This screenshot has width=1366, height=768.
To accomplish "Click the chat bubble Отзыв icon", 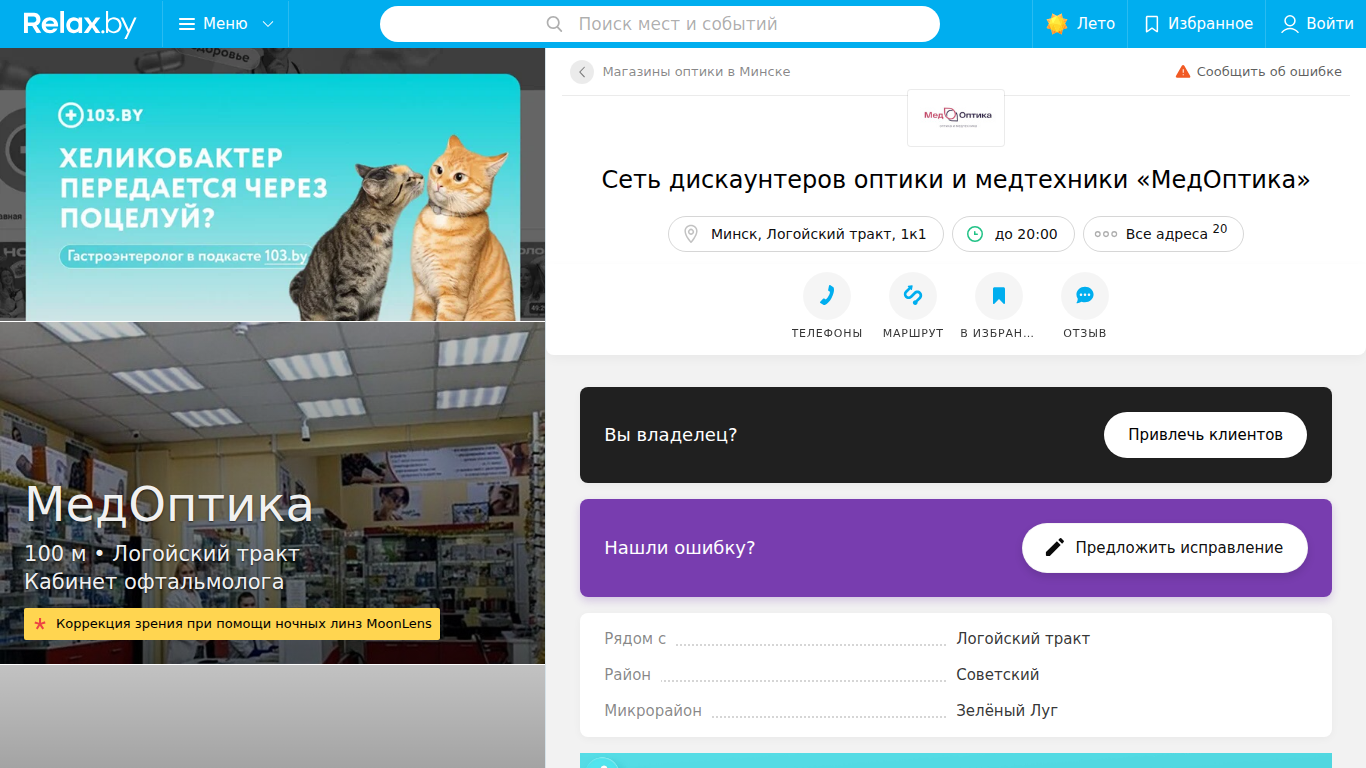I will tap(1085, 296).
